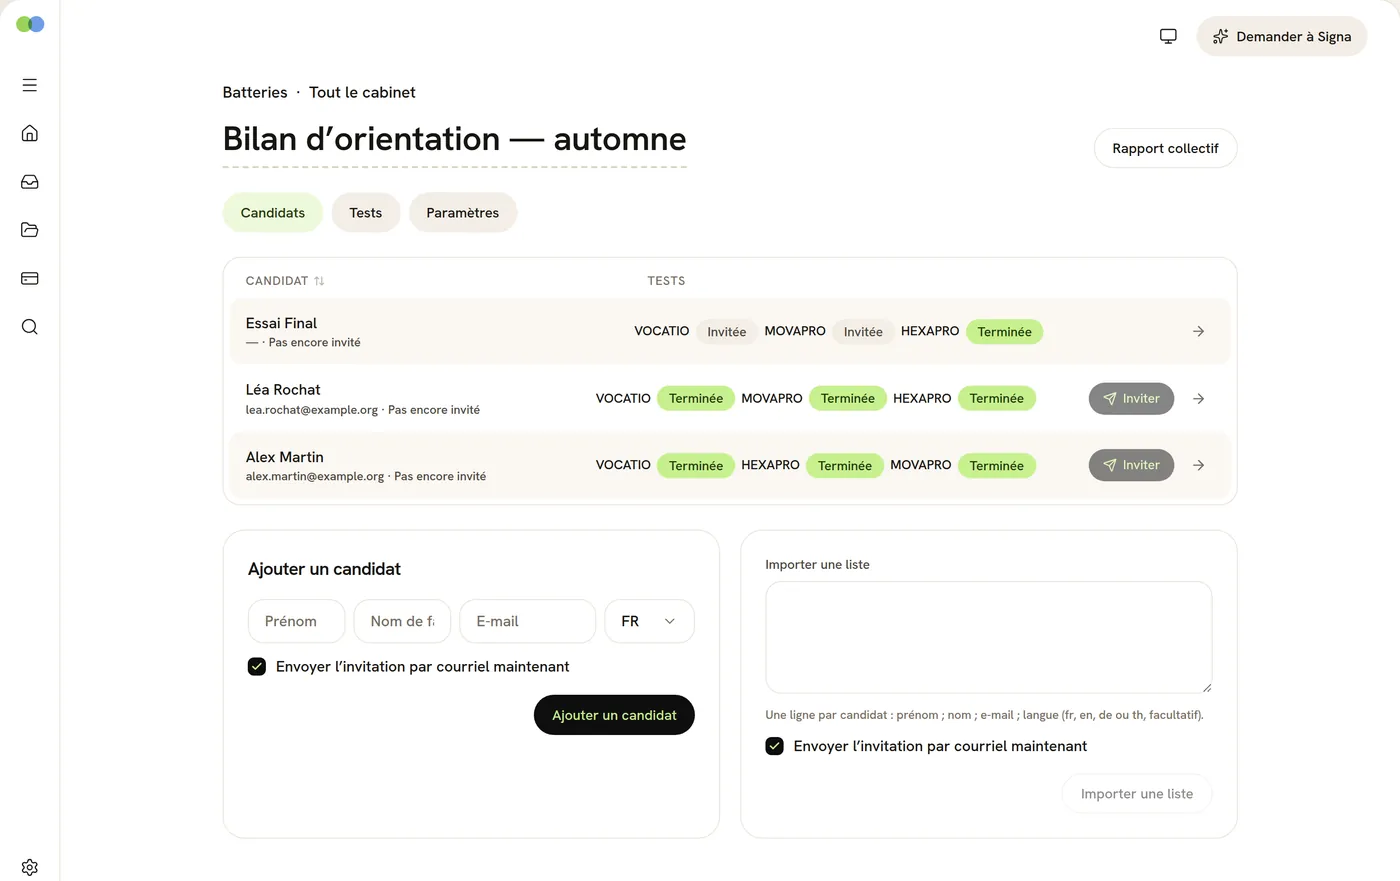Switch to the Candidats tab
This screenshot has height=881, width=1400.
click(273, 212)
